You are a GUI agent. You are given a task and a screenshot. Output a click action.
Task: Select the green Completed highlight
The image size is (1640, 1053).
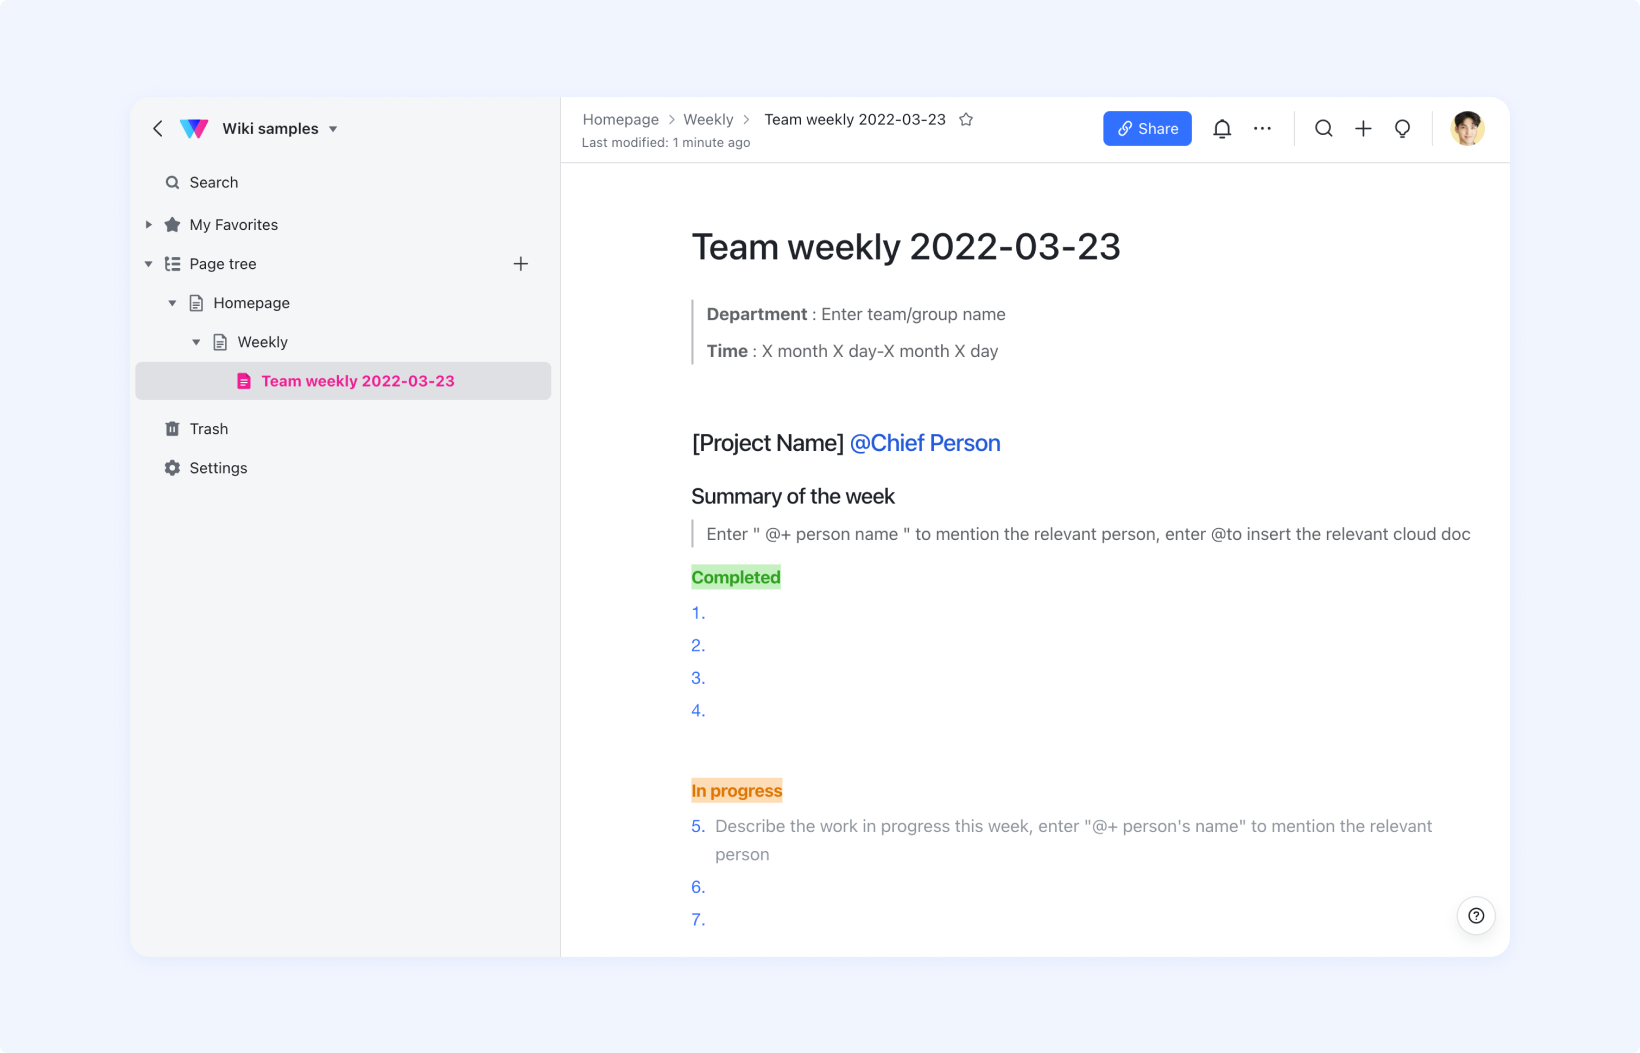pos(736,577)
